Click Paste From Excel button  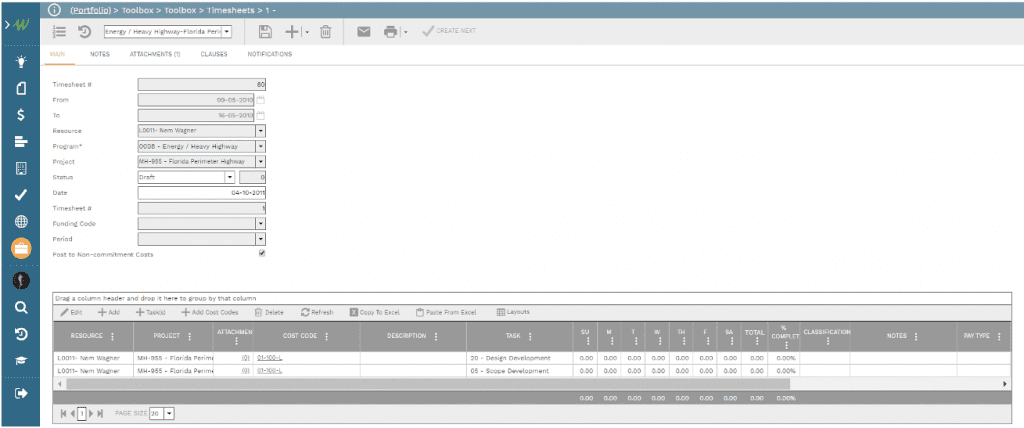(446, 312)
